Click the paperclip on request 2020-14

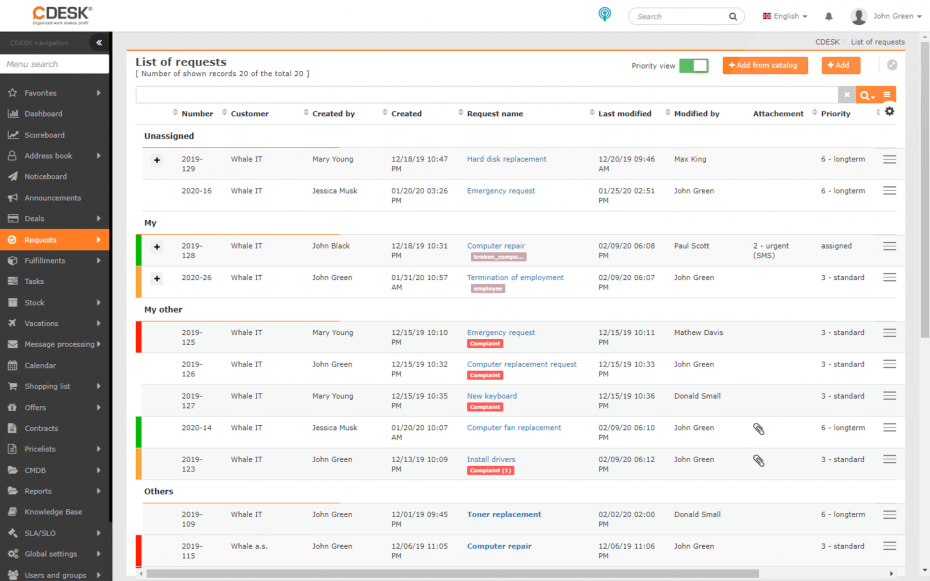(758, 428)
